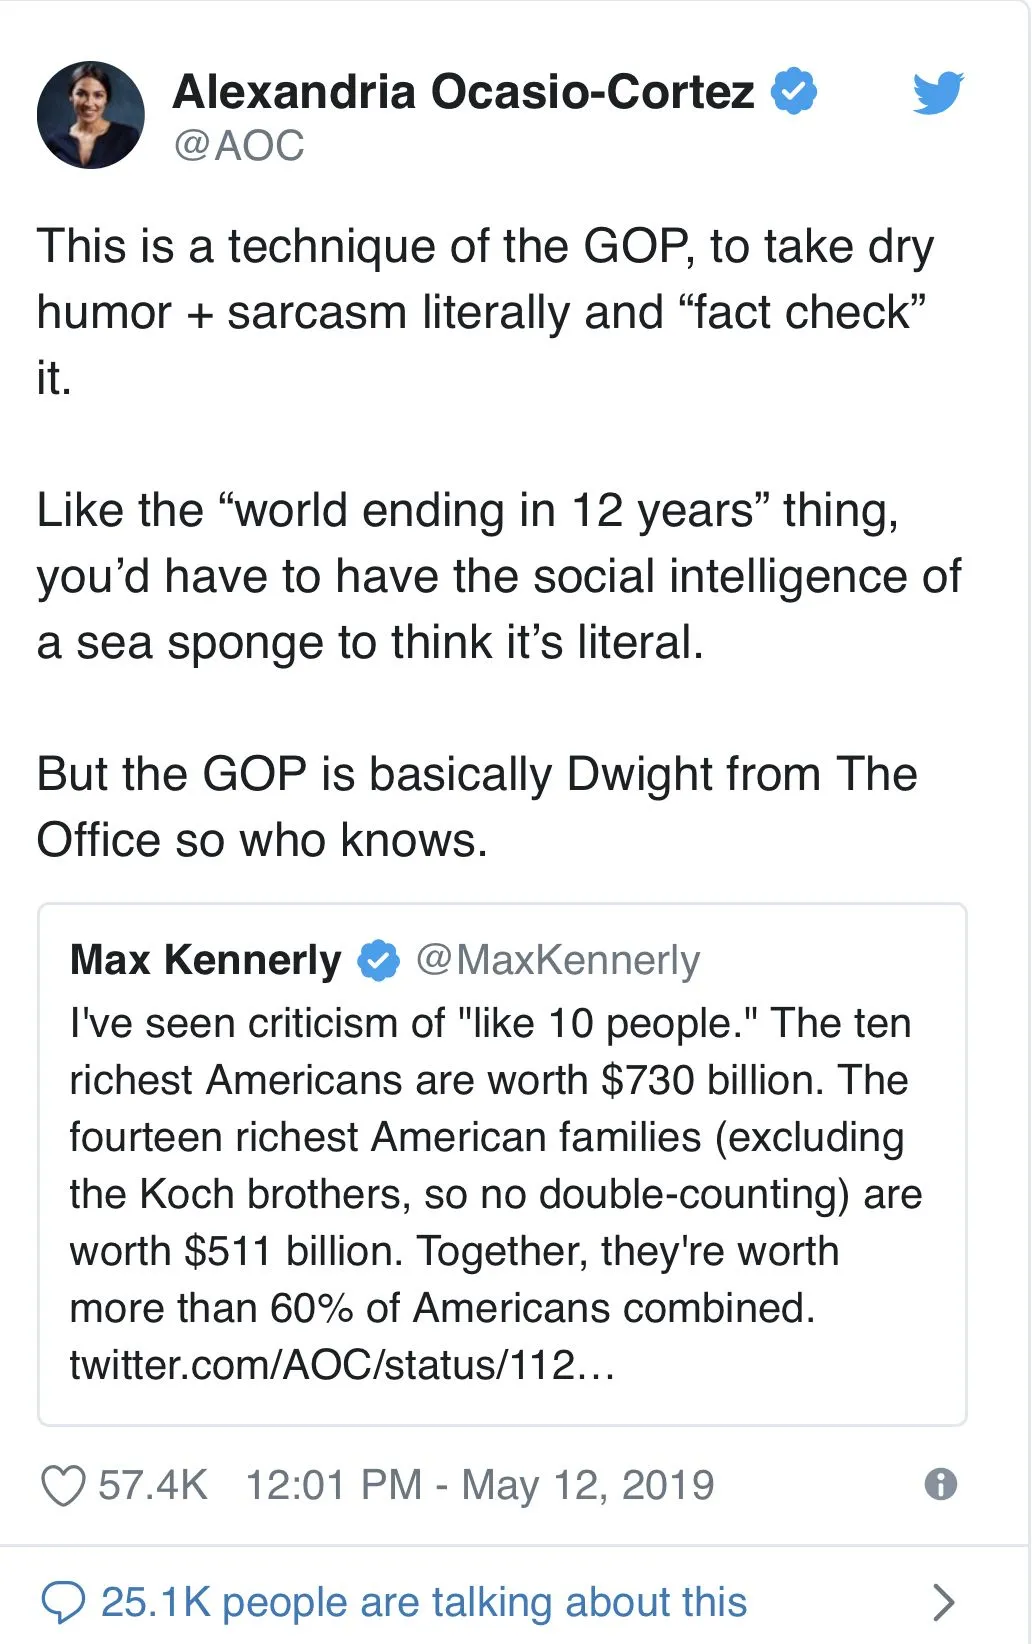Screen dimensions: 1032x1644
Task: Click the @AOC handle
Action: click(x=239, y=146)
